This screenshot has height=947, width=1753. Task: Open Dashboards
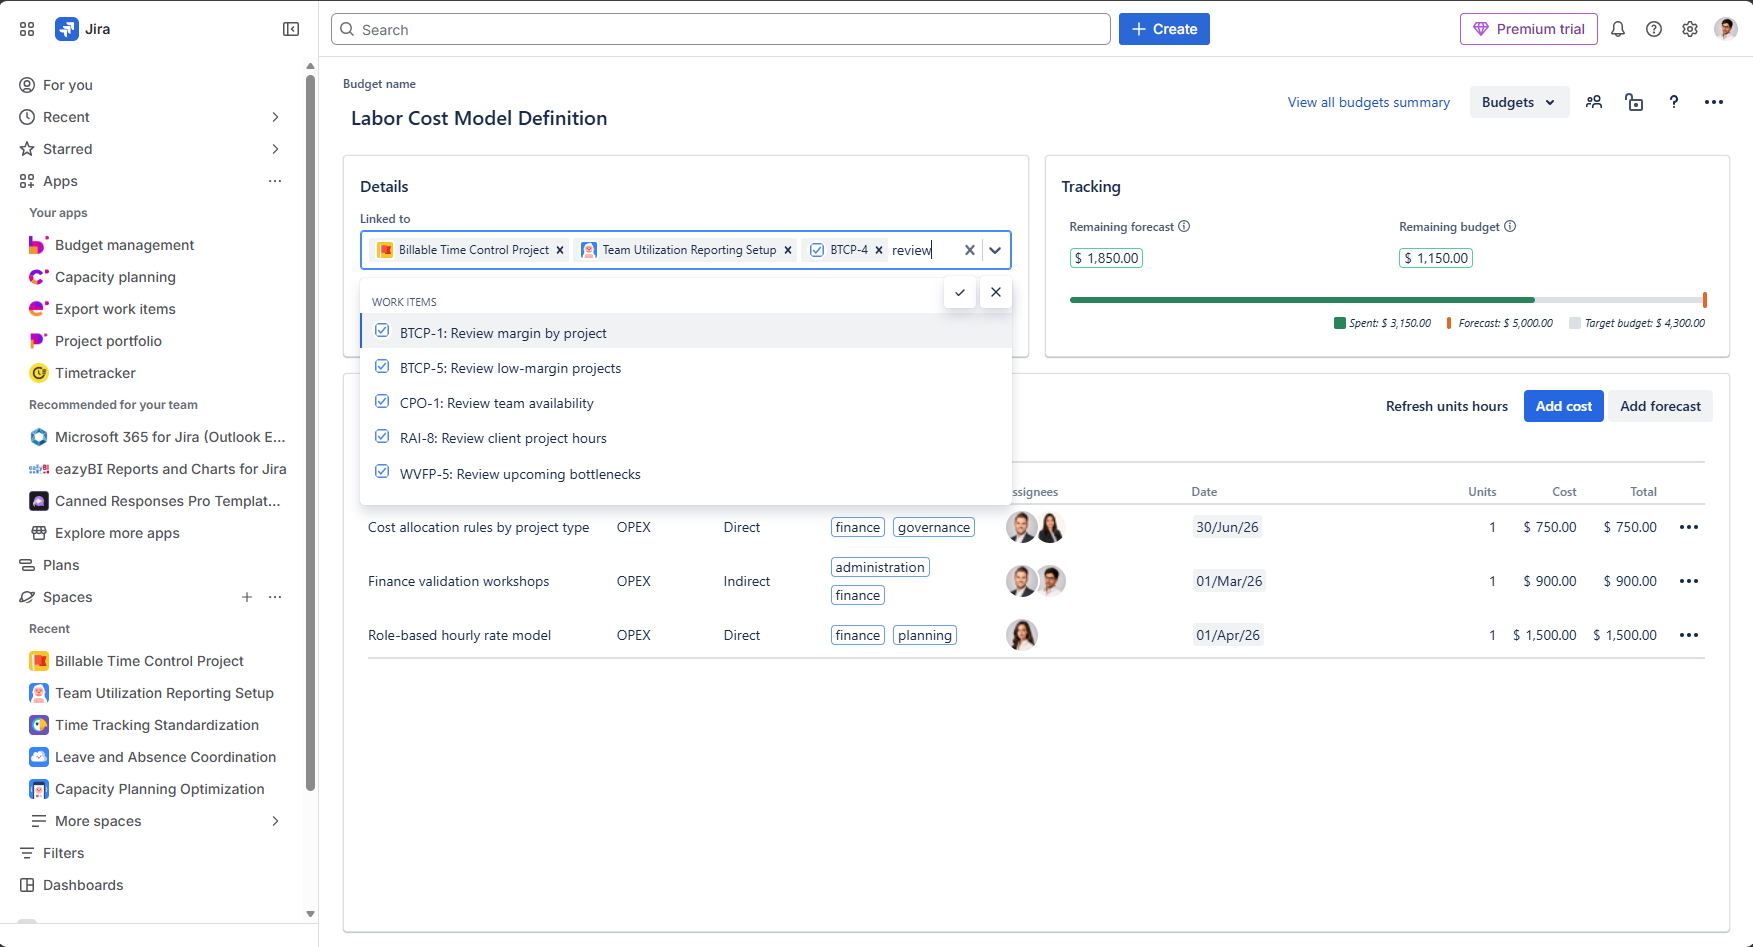tap(83, 885)
